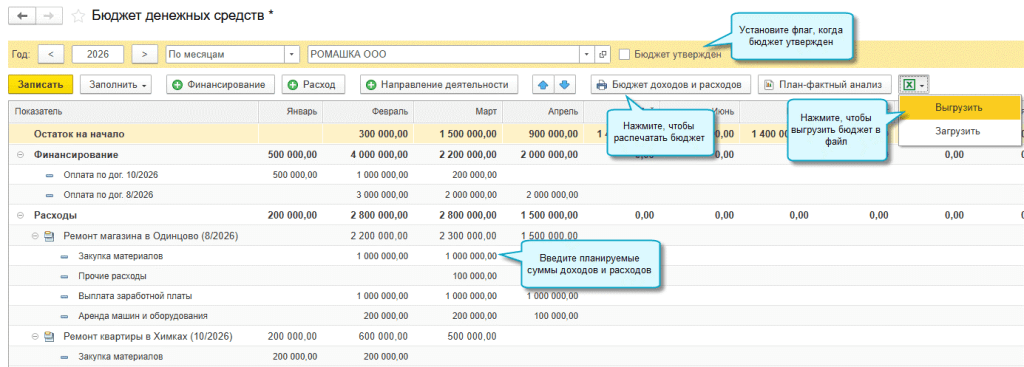Add a Направление деятельности row
Viewport: 1024px width, 367px height.
(439, 84)
